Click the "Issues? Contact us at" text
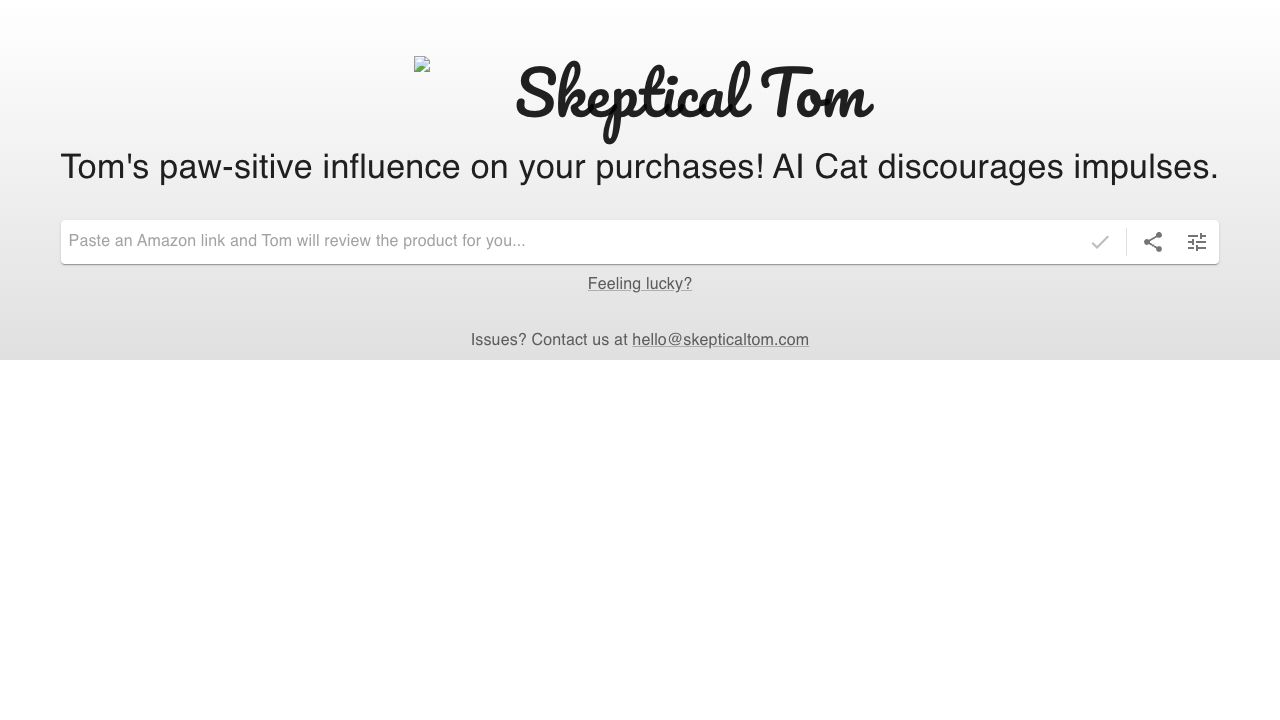This screenshot has width=1280, height=720. [549, 340]
